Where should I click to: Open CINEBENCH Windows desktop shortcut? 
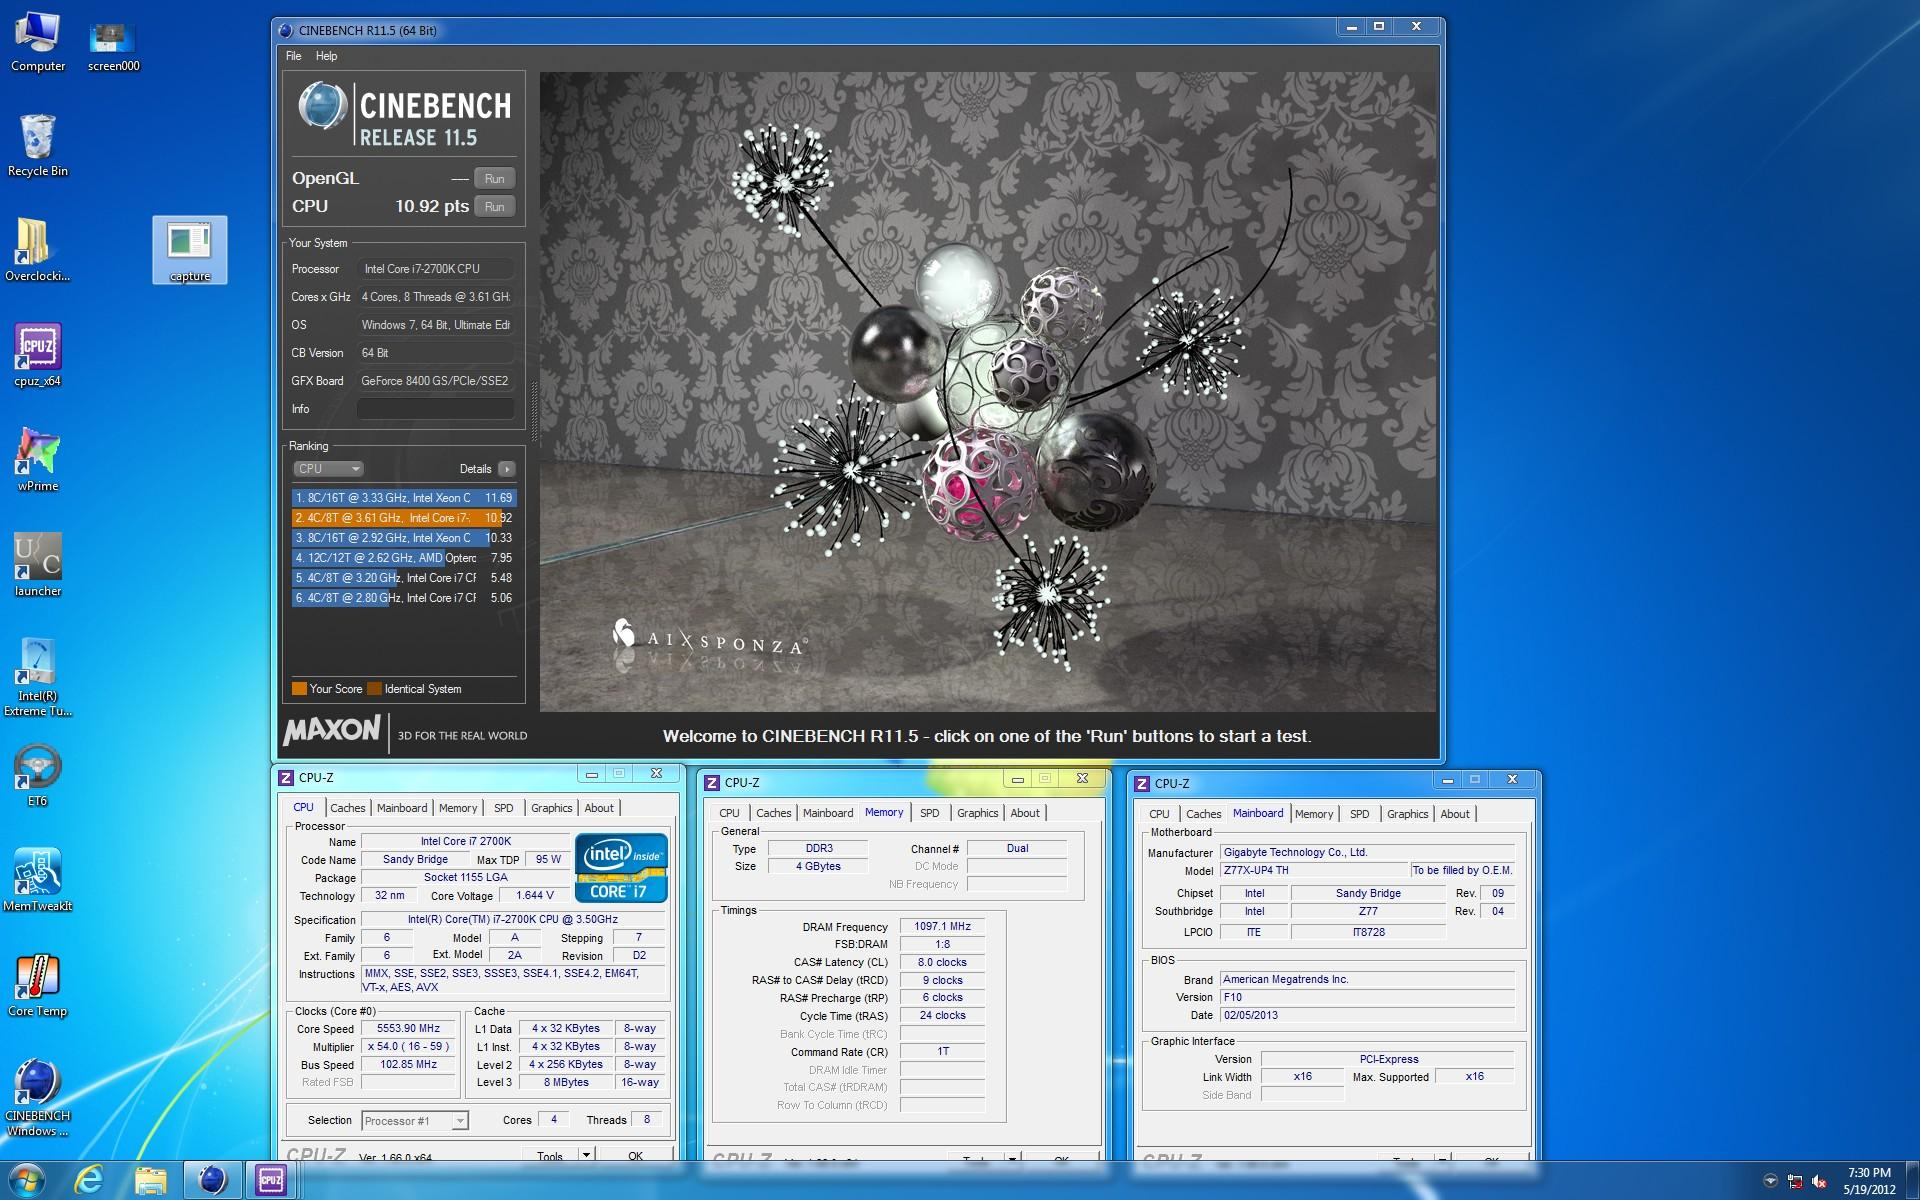(37, 1098)
